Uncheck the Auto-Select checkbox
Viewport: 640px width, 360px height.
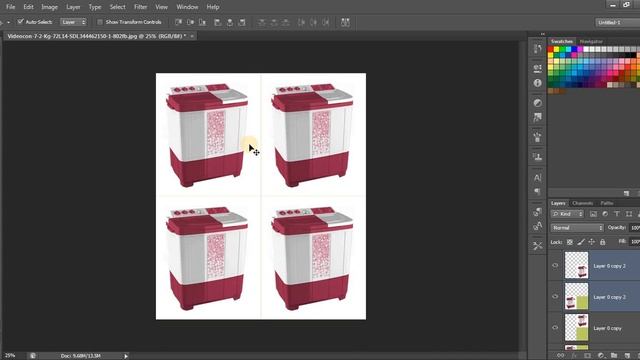pyautogui.click(x=20, y=22)
